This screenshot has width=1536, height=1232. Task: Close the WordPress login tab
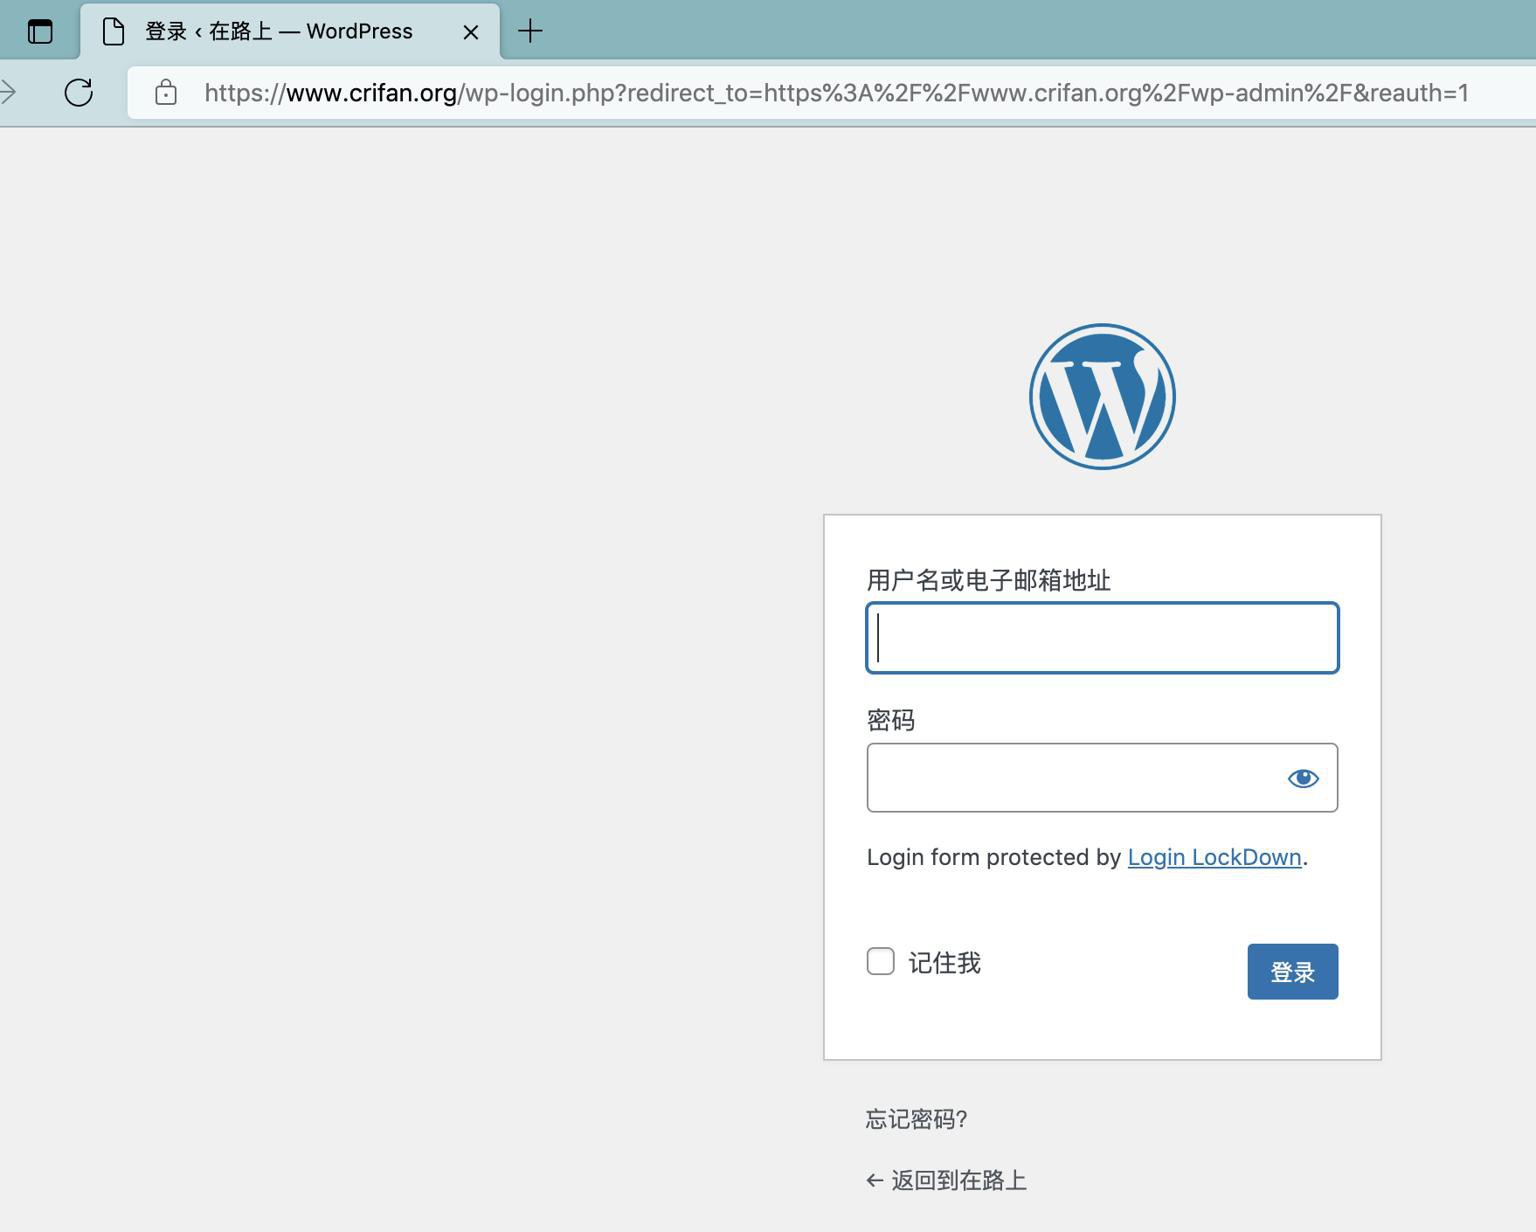coord(471,32)
